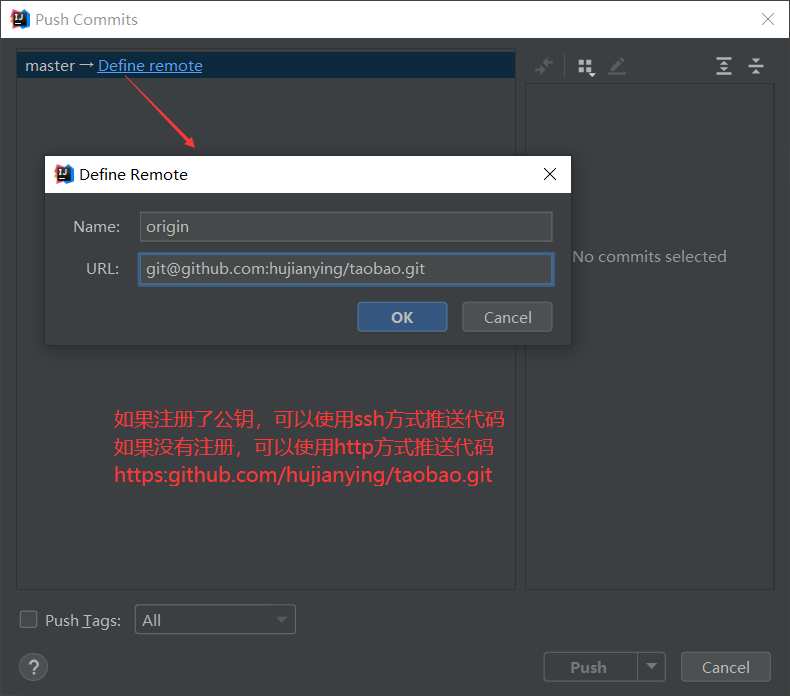Viewport: 790px width, 696px height.
Task: Open the Group By icon menu
Action: [x=586, y=67]
